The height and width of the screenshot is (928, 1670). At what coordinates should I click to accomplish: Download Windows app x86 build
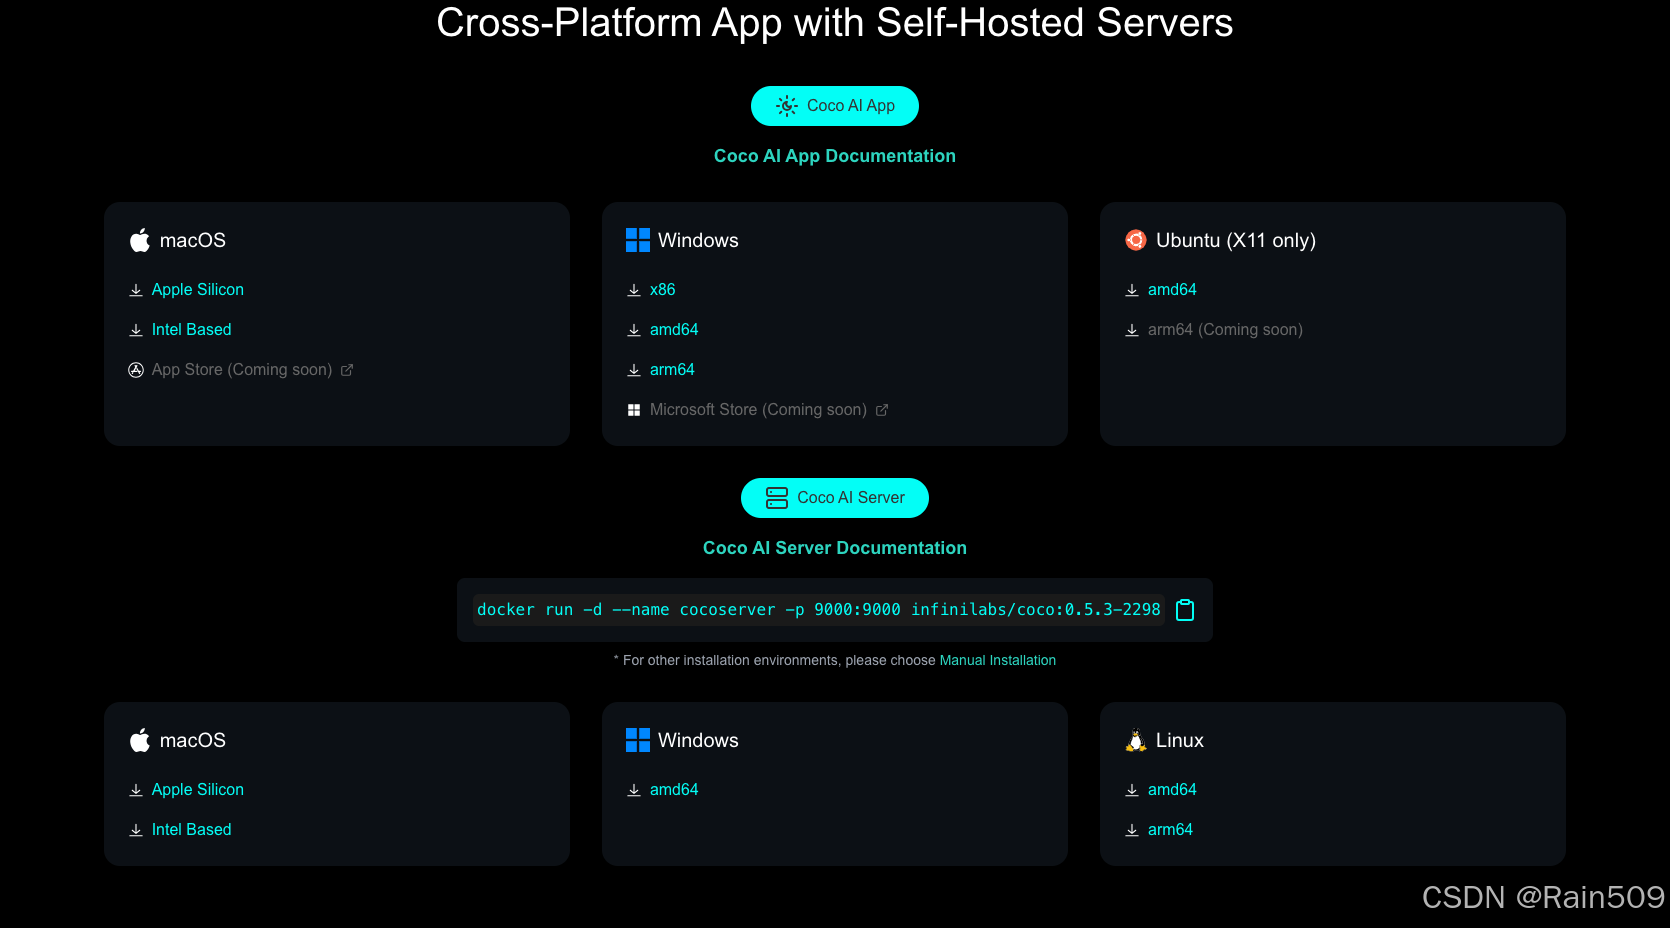[x=662, y=290]
